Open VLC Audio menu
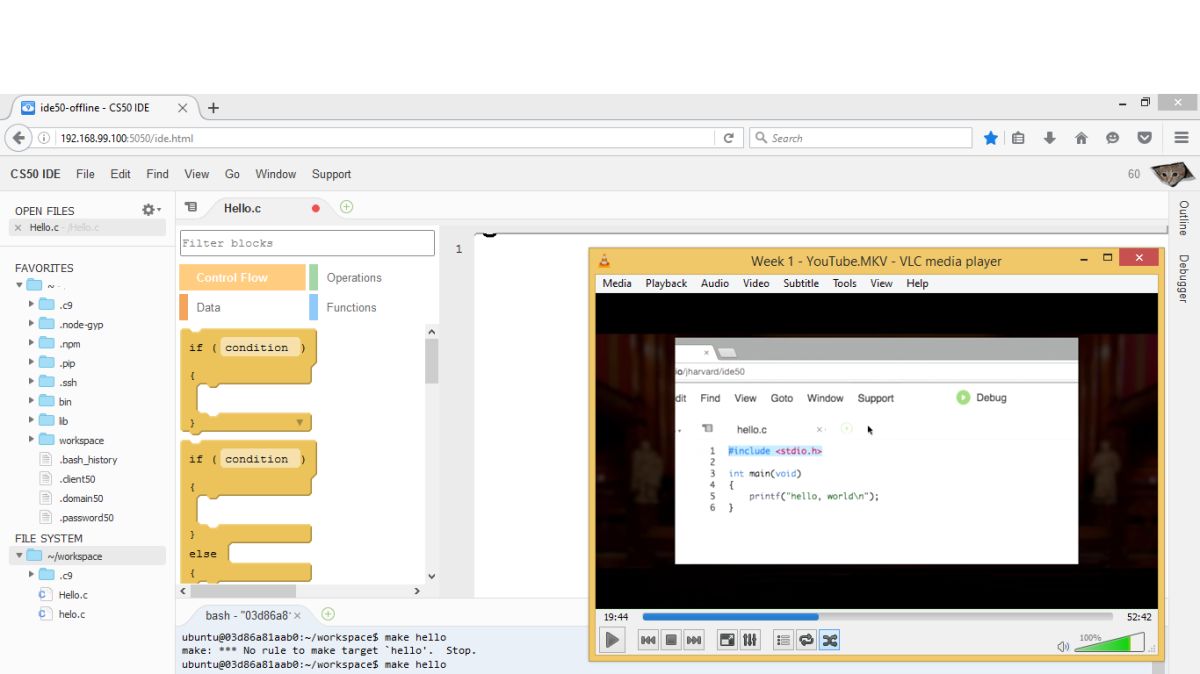Image resolution: width=1200 pixels, height=674 pixels. coord(715,283)
